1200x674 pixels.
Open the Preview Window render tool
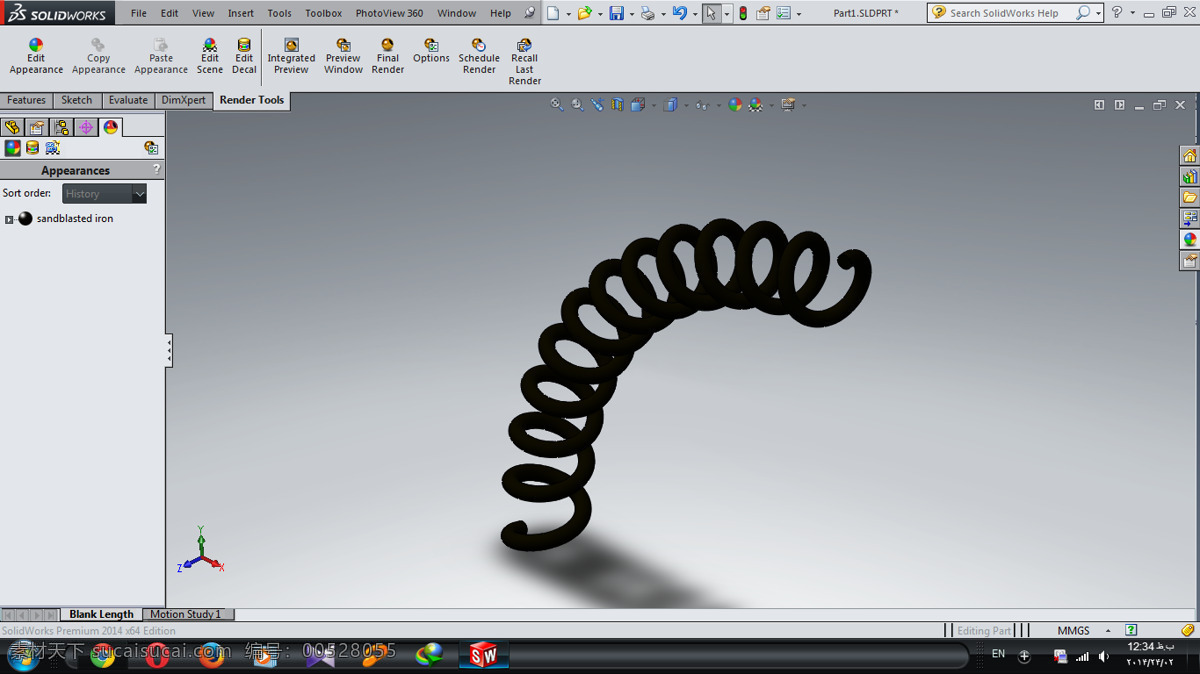[343, 57]
